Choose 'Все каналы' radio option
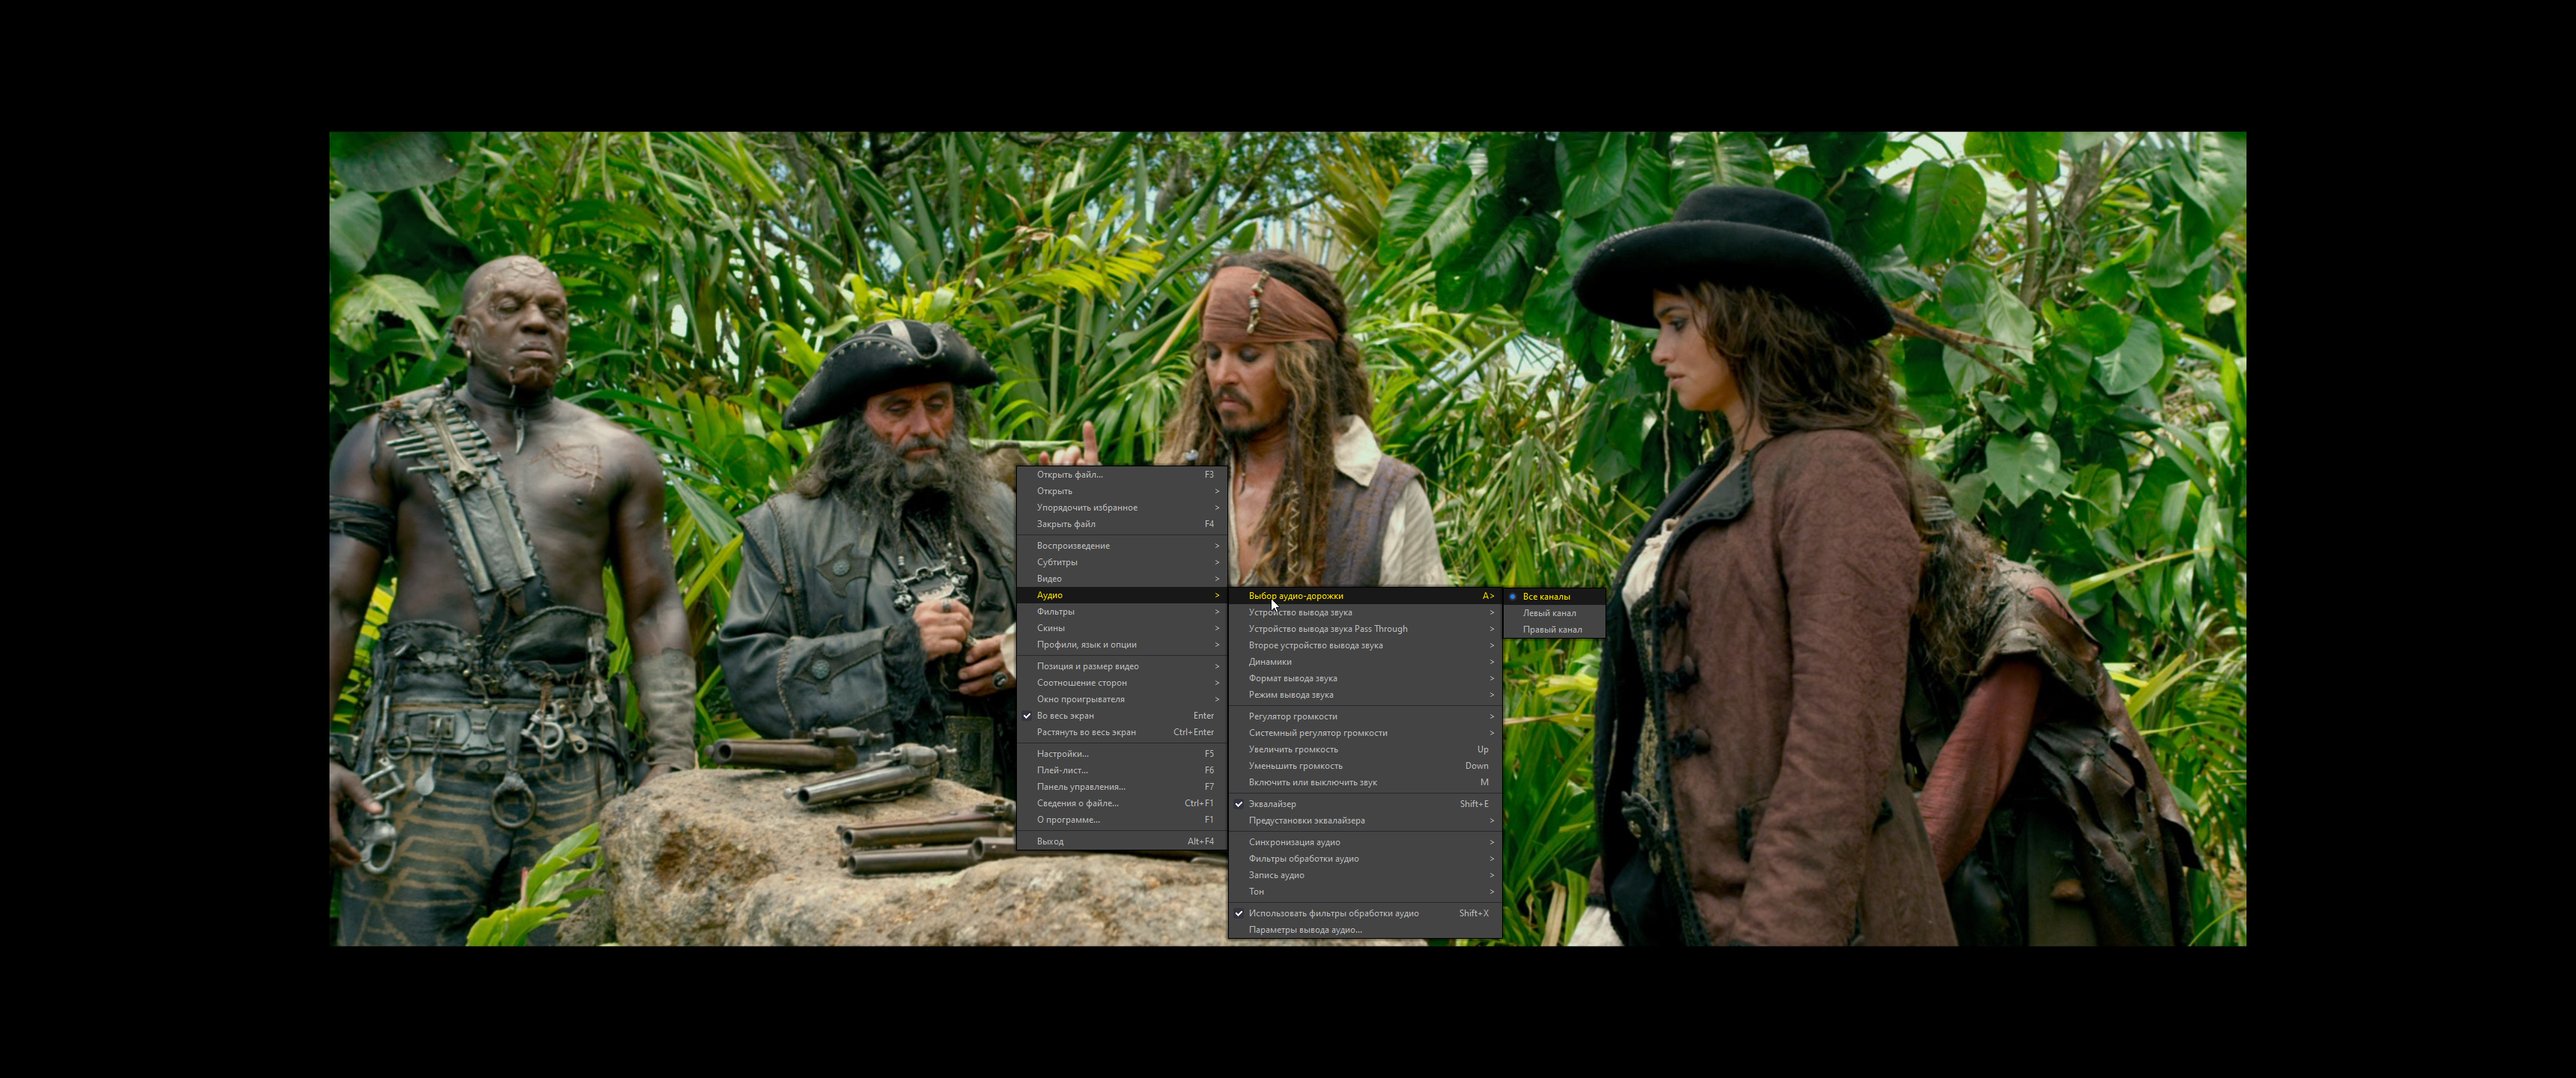This screenshot has width=2576, height=1078. 1546,597
